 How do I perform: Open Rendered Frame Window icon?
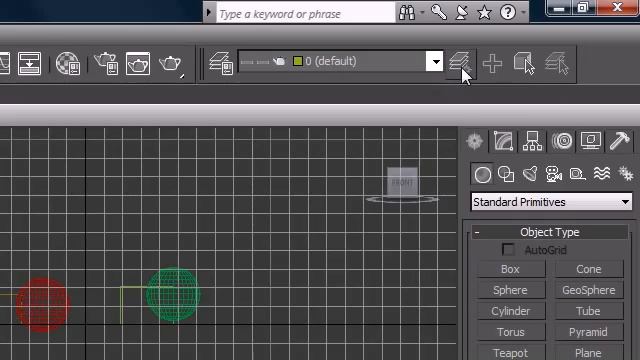pyautogui.click(x=138, y=63)
